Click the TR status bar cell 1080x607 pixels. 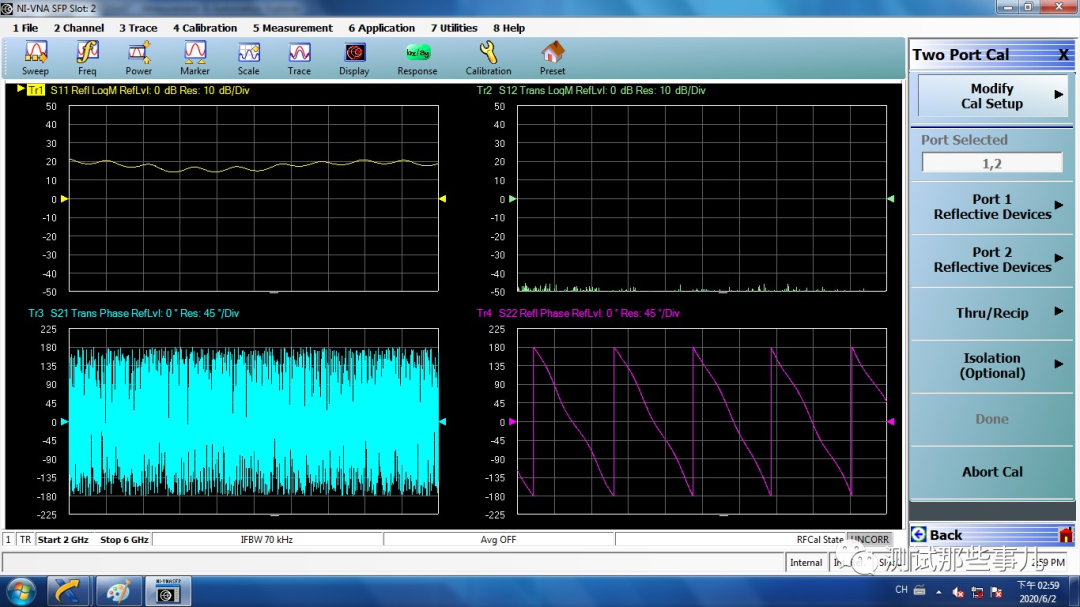25,539
